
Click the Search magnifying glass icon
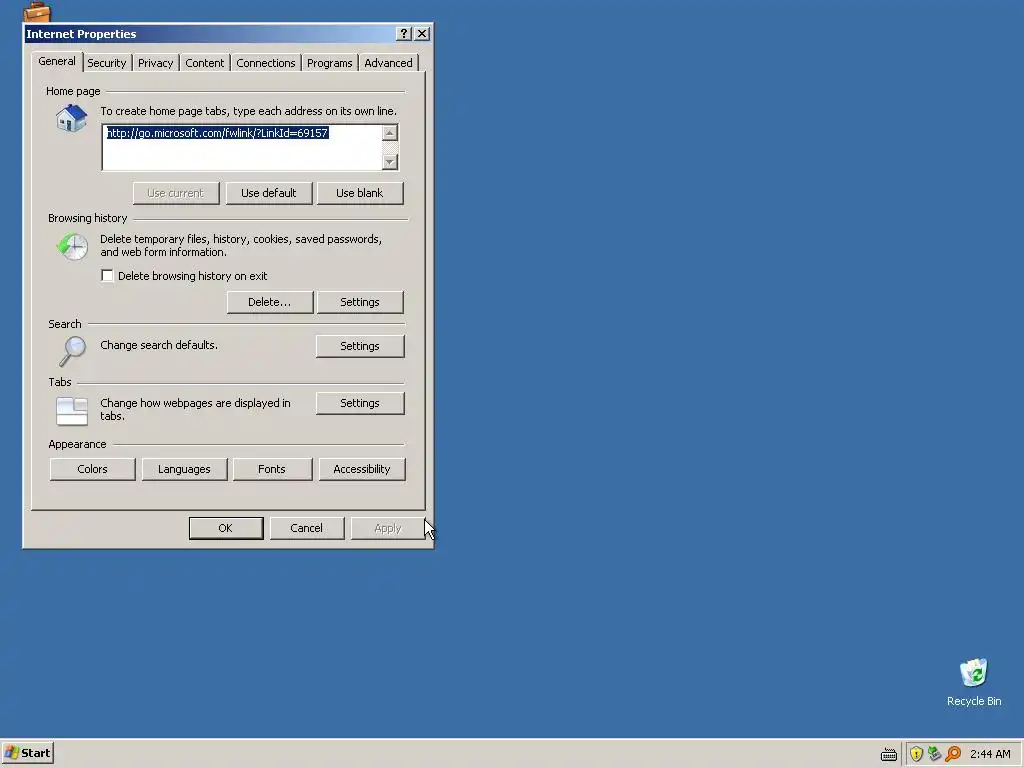tap(72, 351)
